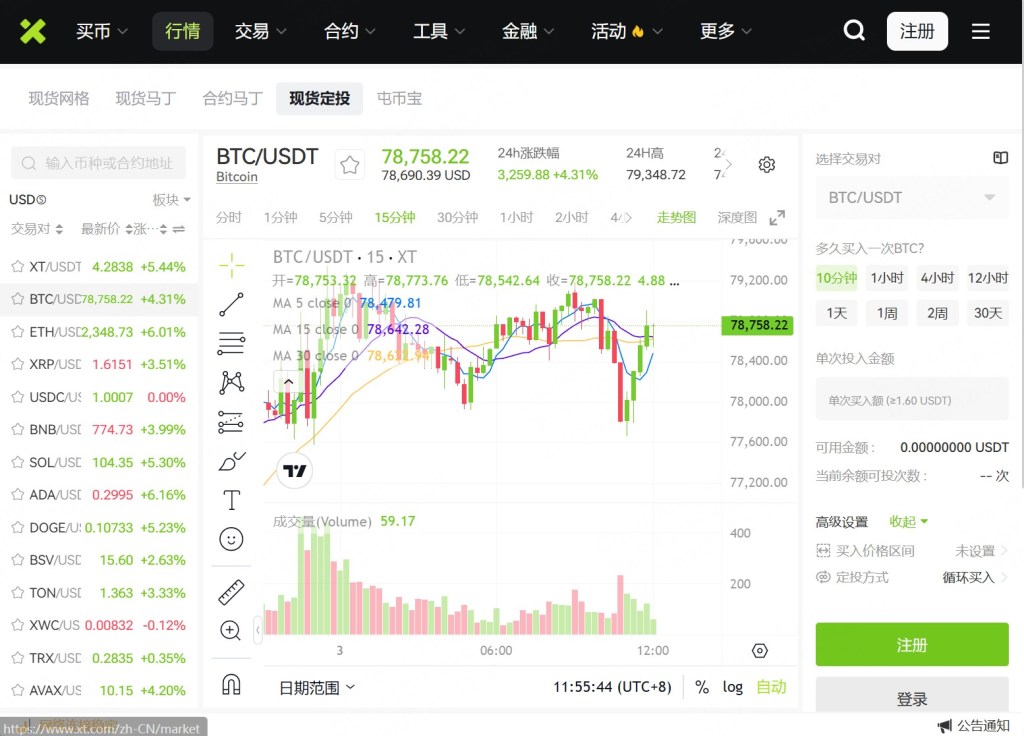Switch to the 屯币宝 tab
The height and width of the screenshot is (736, 1024).
click(x=399, y=99)
